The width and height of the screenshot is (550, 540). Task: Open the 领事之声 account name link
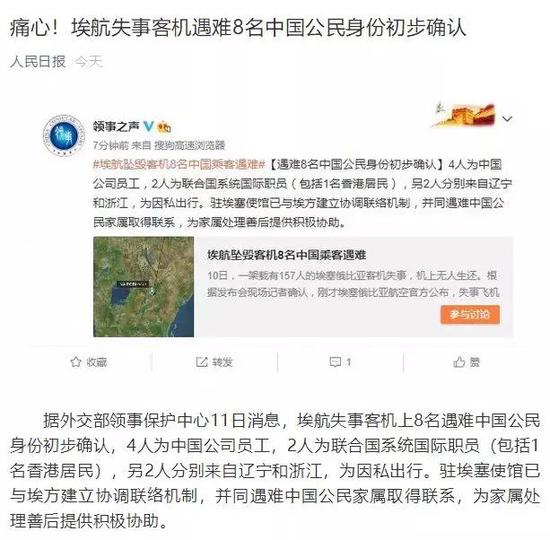tap(116, 126)
